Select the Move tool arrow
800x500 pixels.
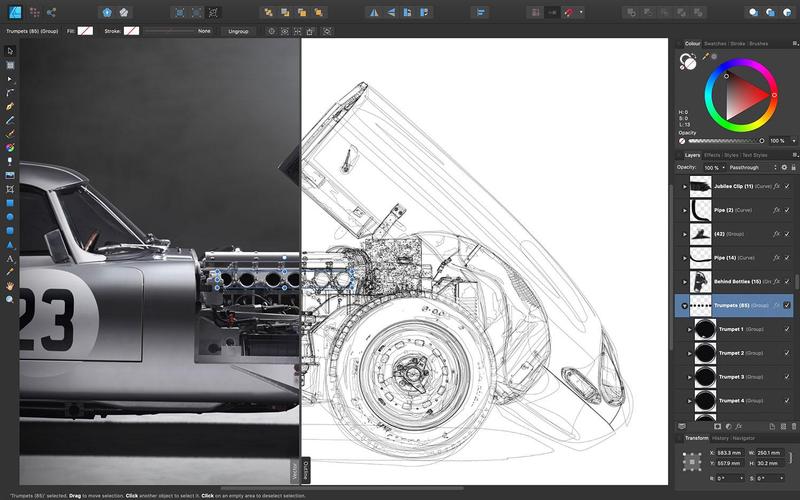tap(10, 51)
